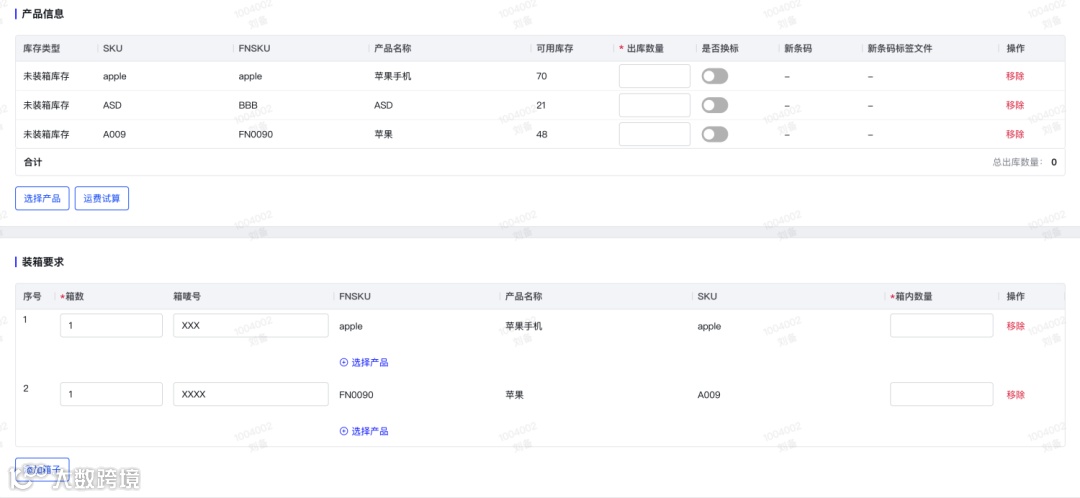1080x498 pixels.
Task: Click the 运费试算 button
Action: [102, 198]
